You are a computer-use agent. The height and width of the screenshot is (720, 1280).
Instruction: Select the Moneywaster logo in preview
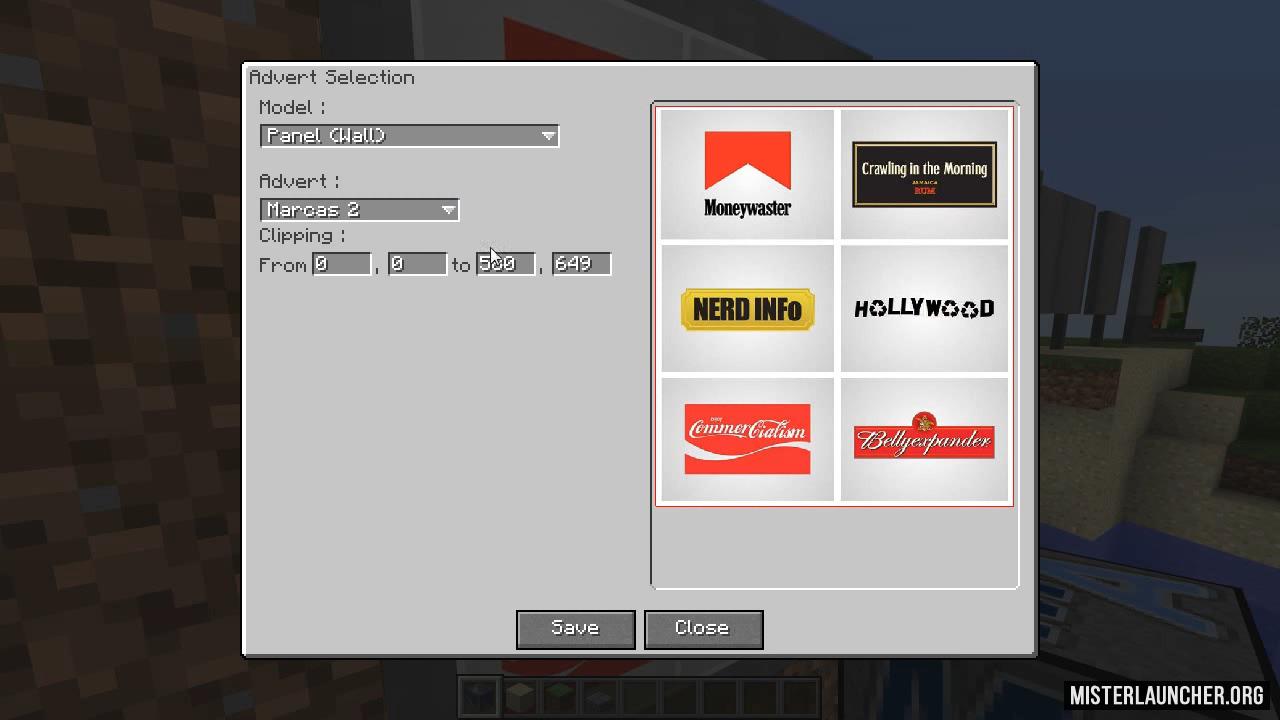pos(747,175)
